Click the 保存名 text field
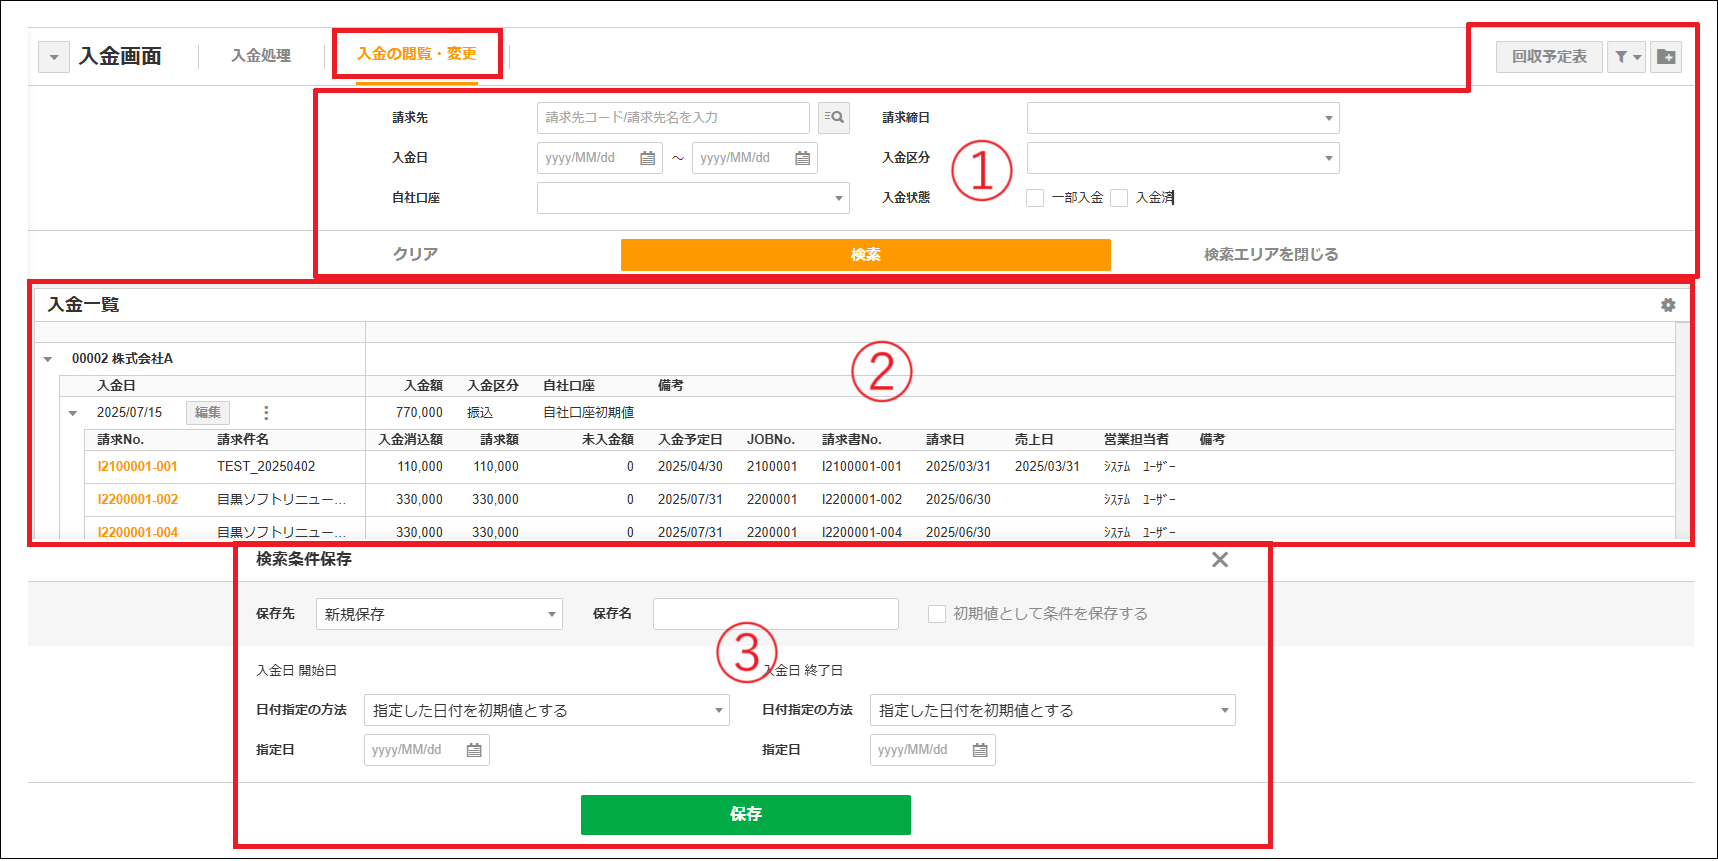The width and height of the screenshot is (1718, 861). tap(775, 614)
